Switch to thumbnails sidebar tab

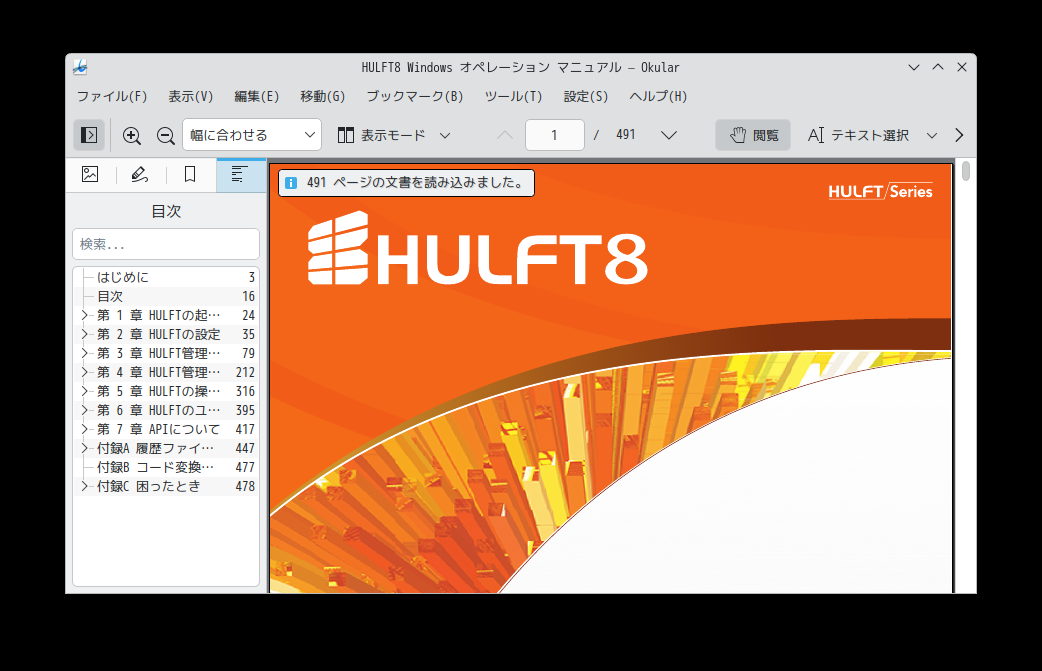coord(90,175)
